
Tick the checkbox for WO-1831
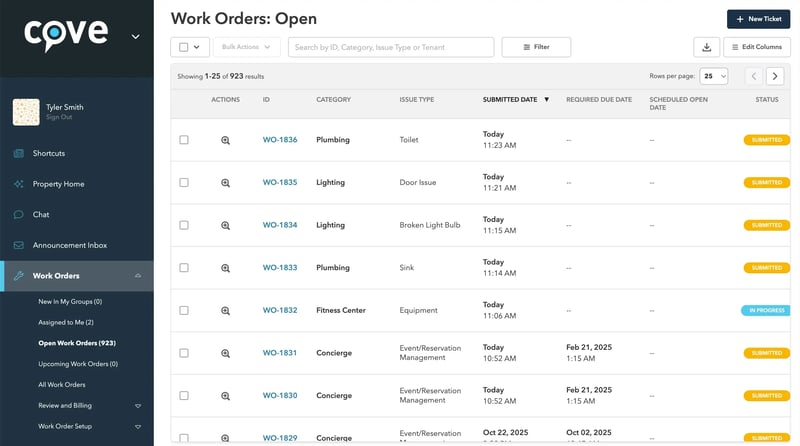184,353
